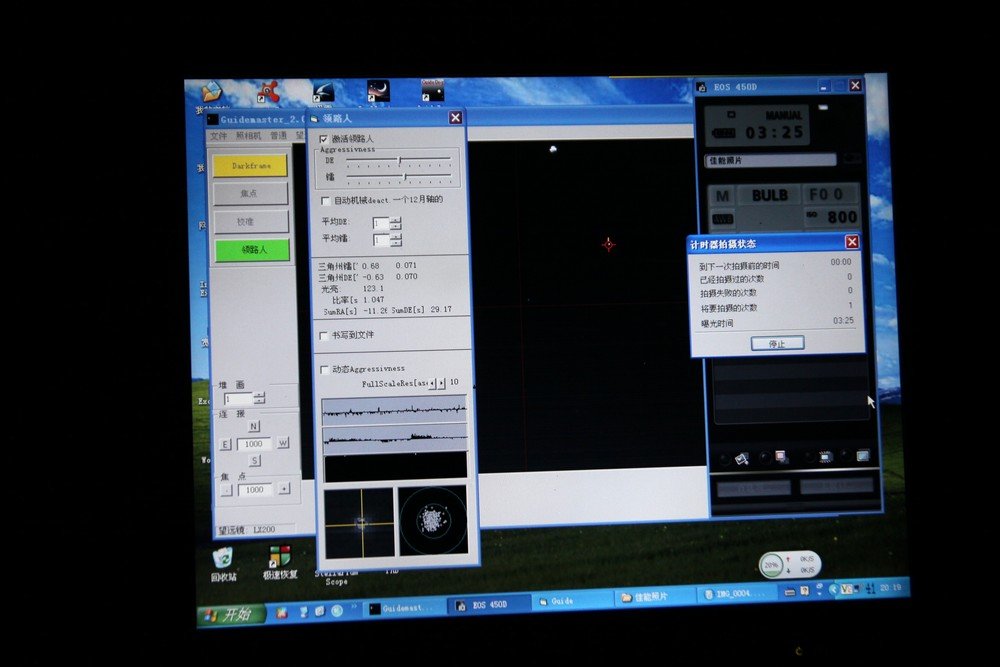Click the green 领路人 button

point(252,249)
